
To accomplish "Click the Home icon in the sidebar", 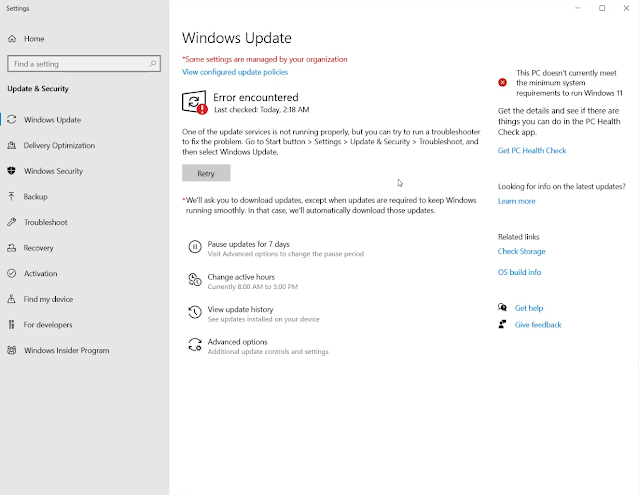I will point(12,39).
